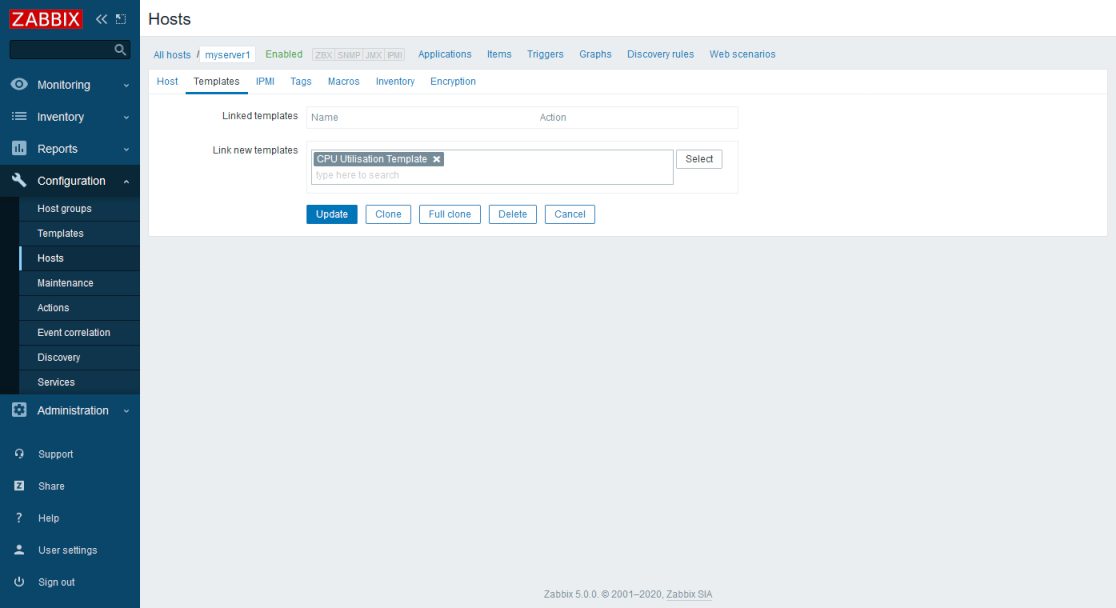This screenshot has height=608, width=1116.
Task: Switch to the Inventory tab in host form
Action: point(395,81)
